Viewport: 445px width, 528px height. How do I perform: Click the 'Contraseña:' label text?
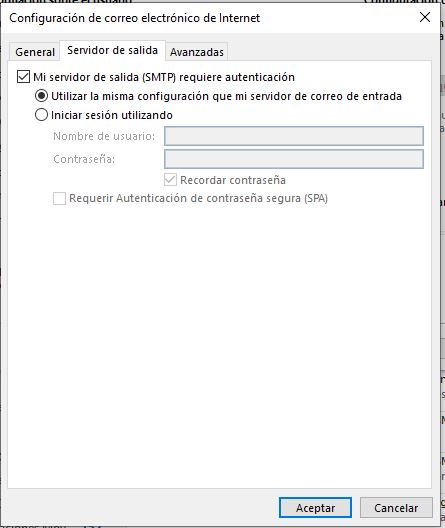pos(84,159)
